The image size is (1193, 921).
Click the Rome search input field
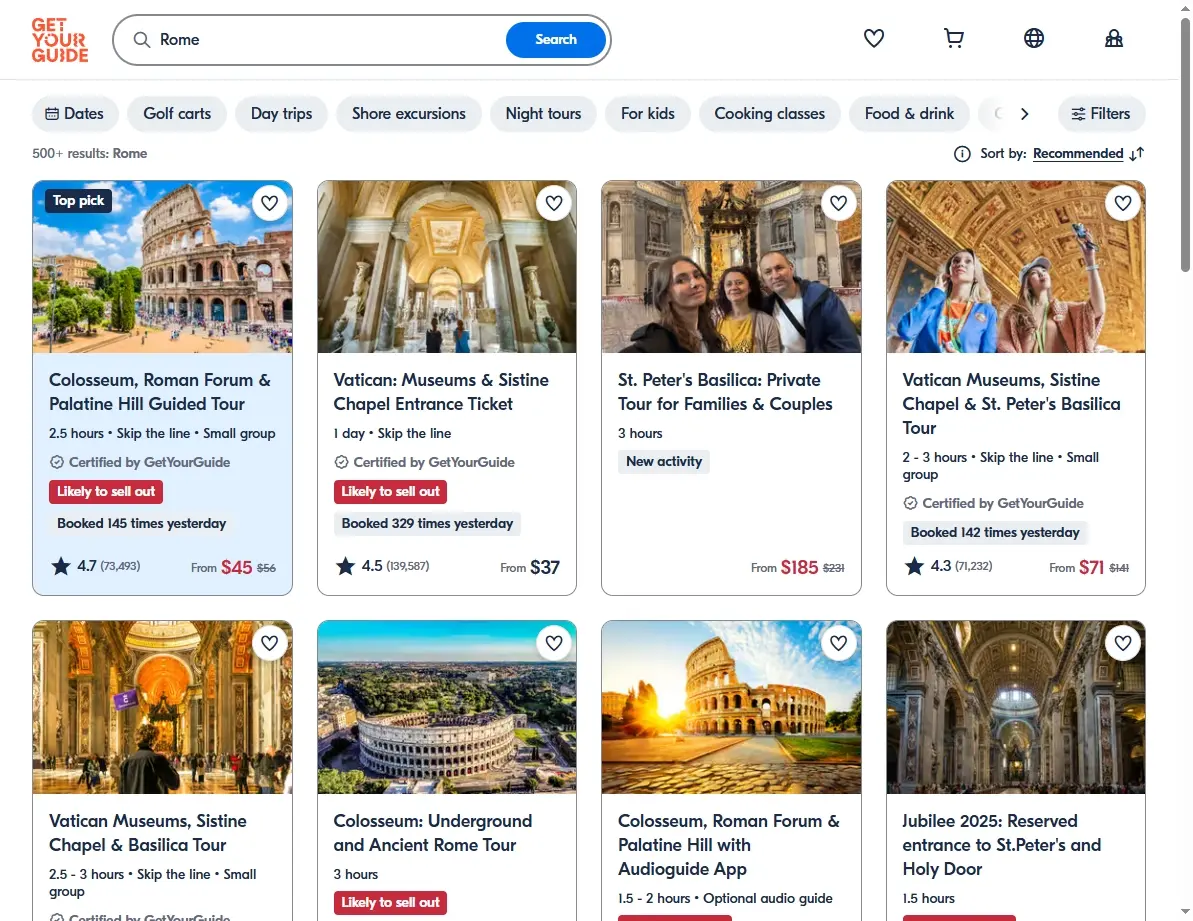point(327,40)
